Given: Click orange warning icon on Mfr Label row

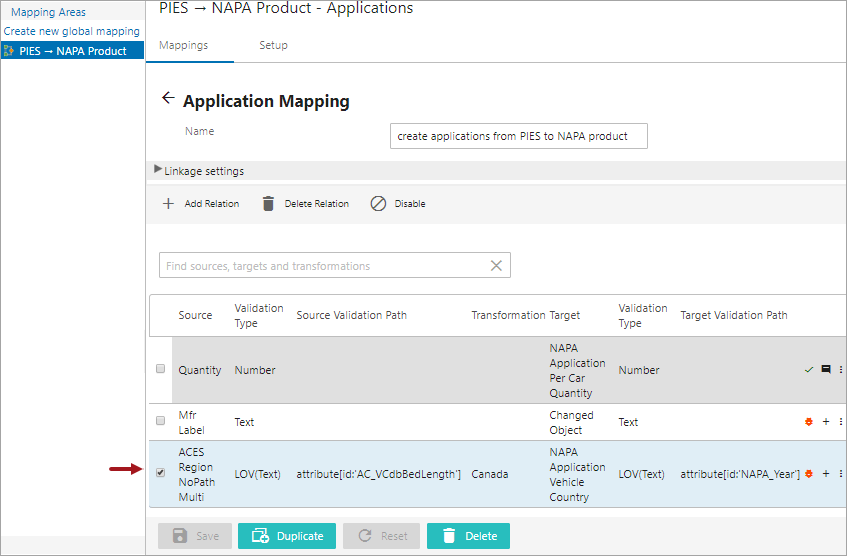Looking at the screenshot, I should [x=809, y=422].
